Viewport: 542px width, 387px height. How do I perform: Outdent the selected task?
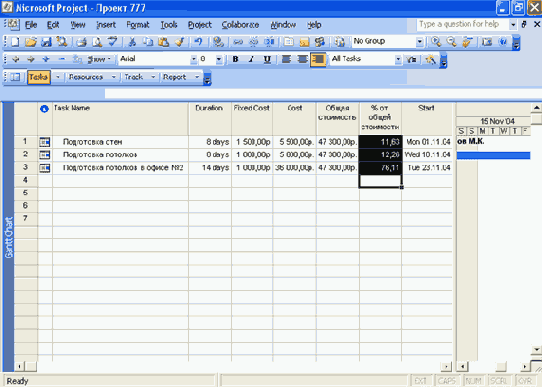click(x=15, y=59)
